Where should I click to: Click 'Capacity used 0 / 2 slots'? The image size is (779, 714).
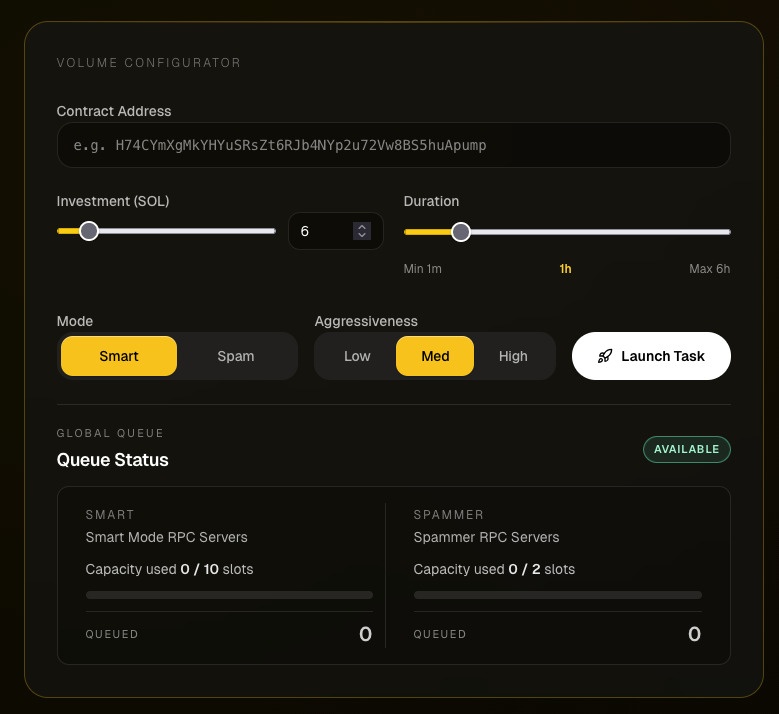click(494, 569)
